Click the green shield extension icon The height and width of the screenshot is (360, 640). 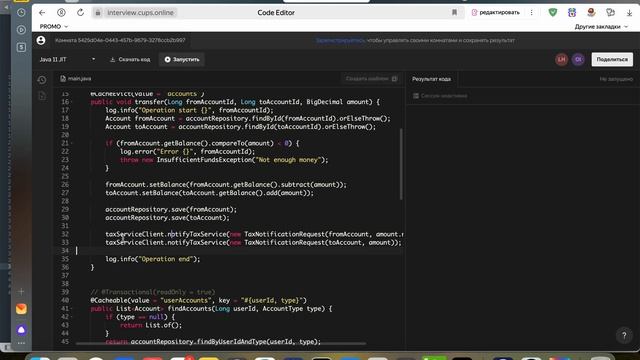click(553, 13)
